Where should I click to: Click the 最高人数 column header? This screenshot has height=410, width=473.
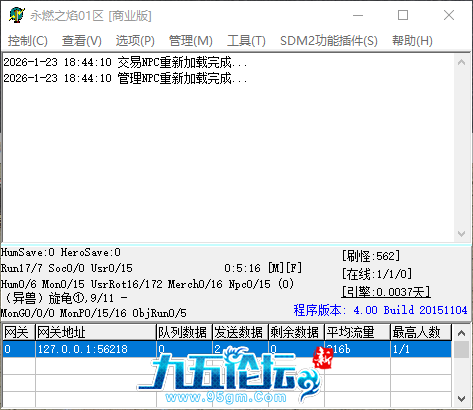tap(421, 332)
